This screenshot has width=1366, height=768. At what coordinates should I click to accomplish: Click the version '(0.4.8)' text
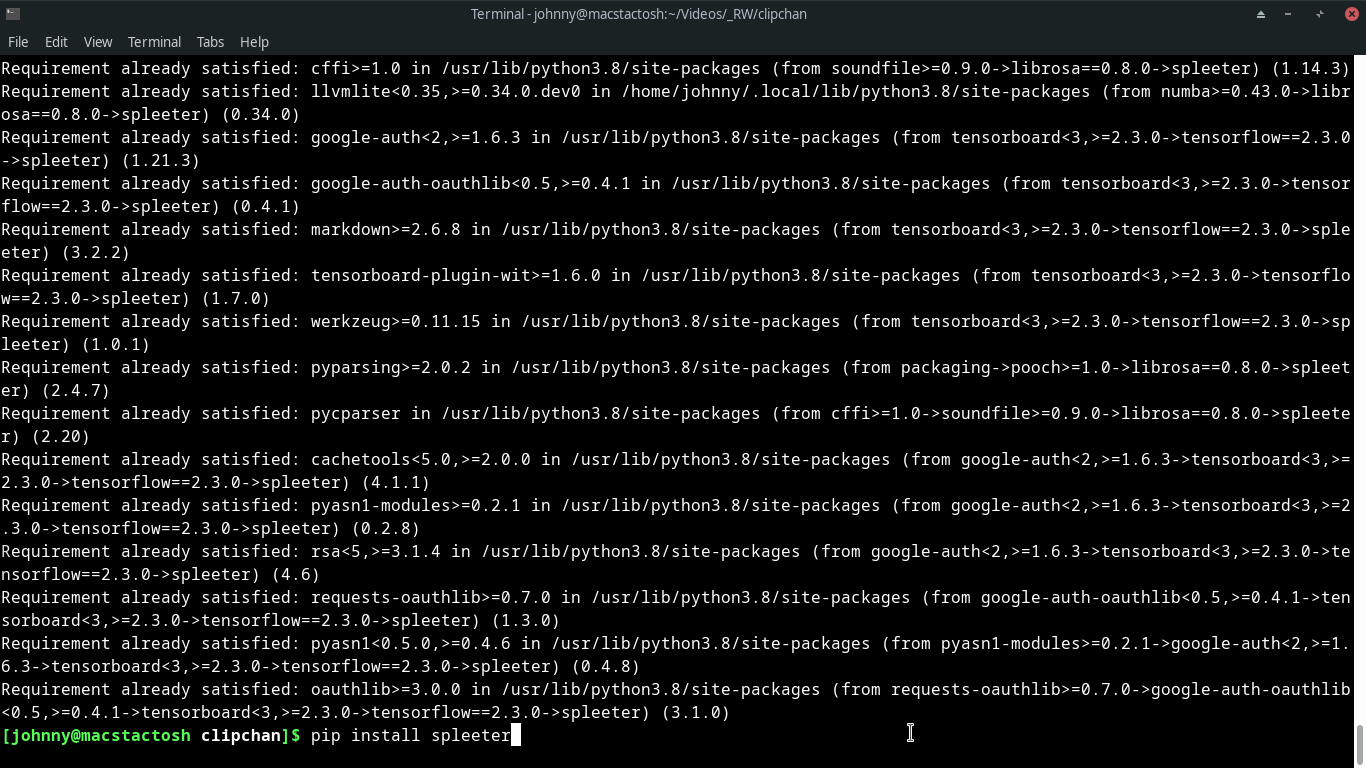click(x=606, y=667)
